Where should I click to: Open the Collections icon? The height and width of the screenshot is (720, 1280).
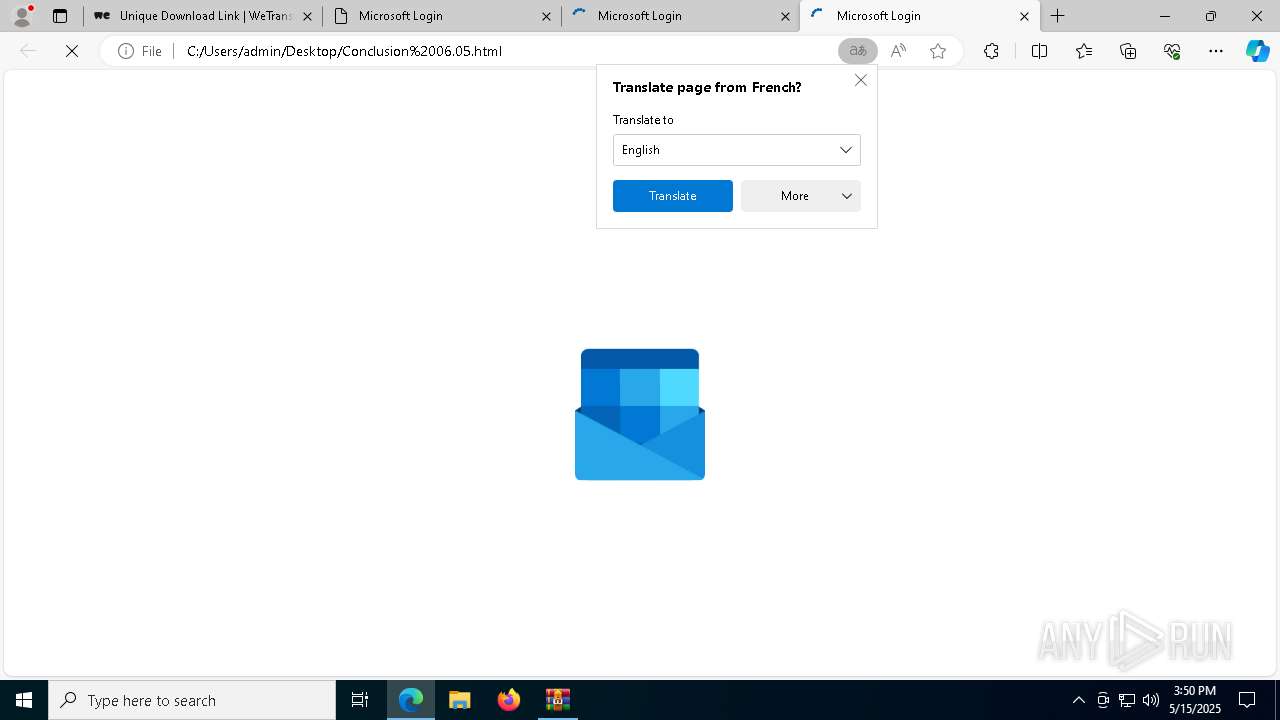coord(1128,51)
